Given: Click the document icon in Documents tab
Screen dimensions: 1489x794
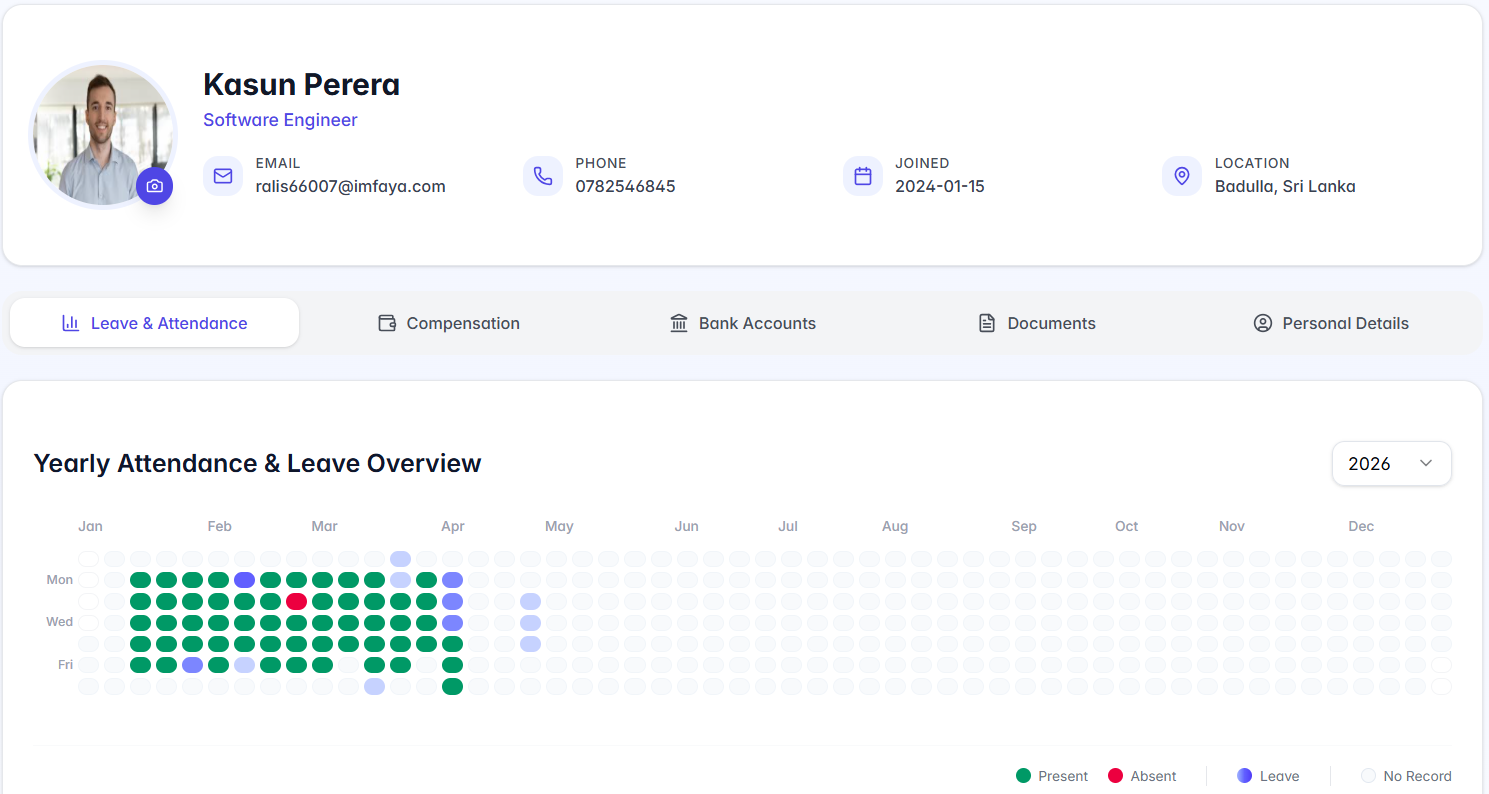Looking at the screenshot, I should tap(987, 323).
